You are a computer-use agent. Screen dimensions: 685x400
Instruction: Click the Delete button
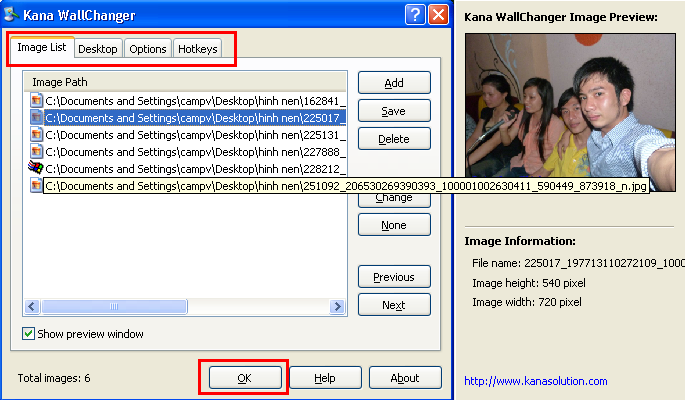[394, 139]
